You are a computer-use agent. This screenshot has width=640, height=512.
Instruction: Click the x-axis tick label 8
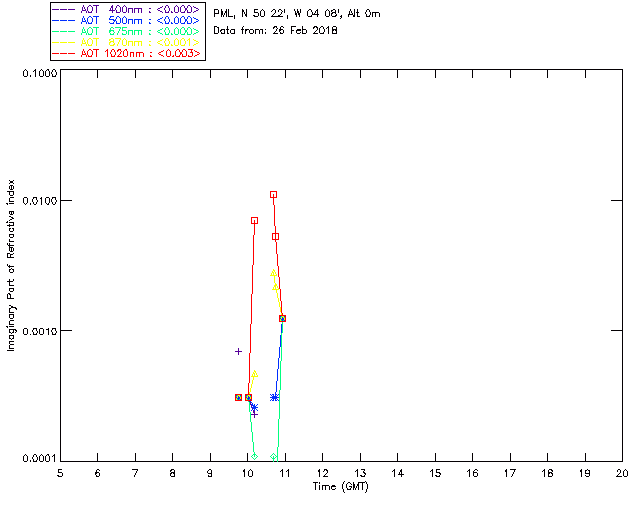click(173, 473)
